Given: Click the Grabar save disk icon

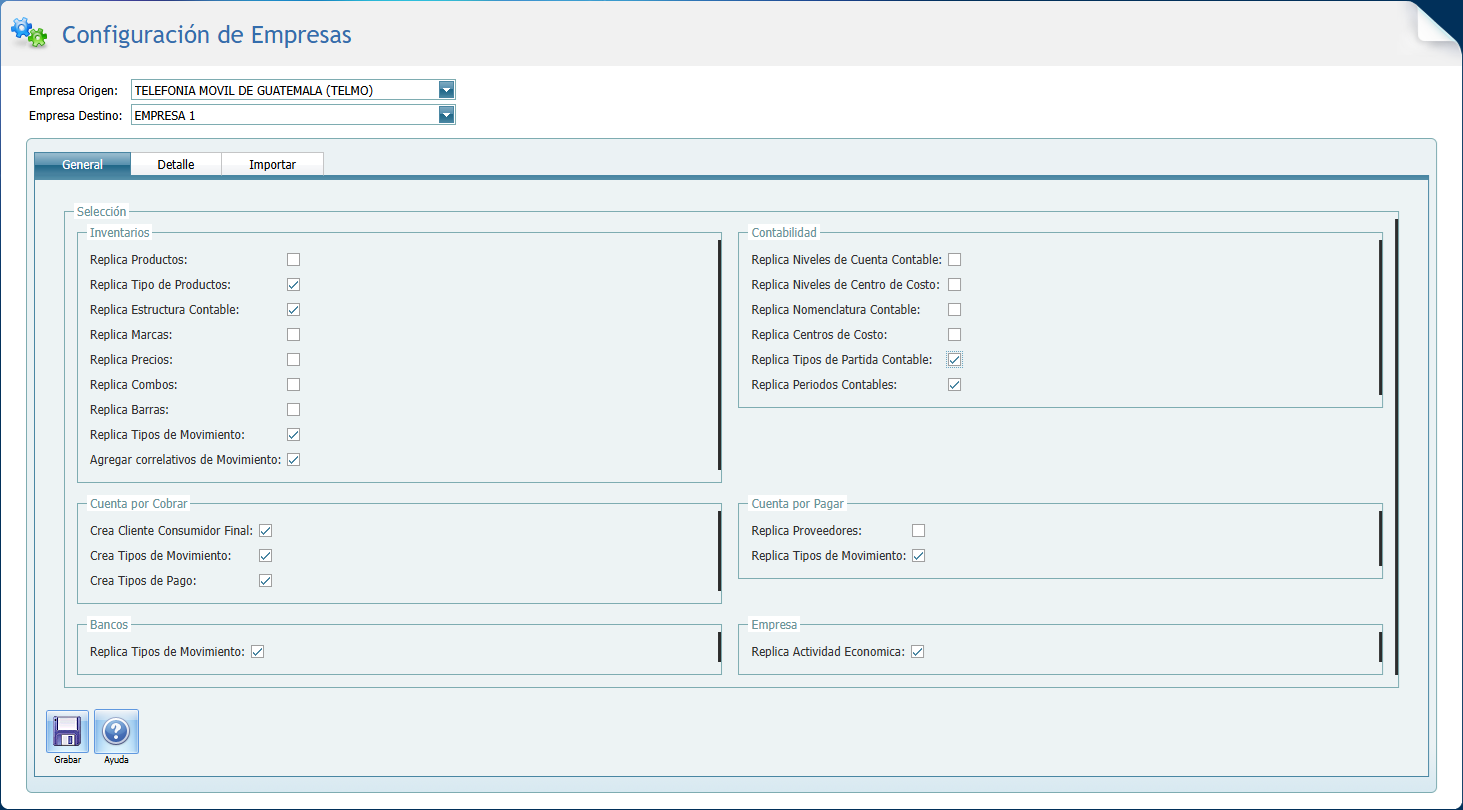Looking at the screenshot, I should (67, 732).
